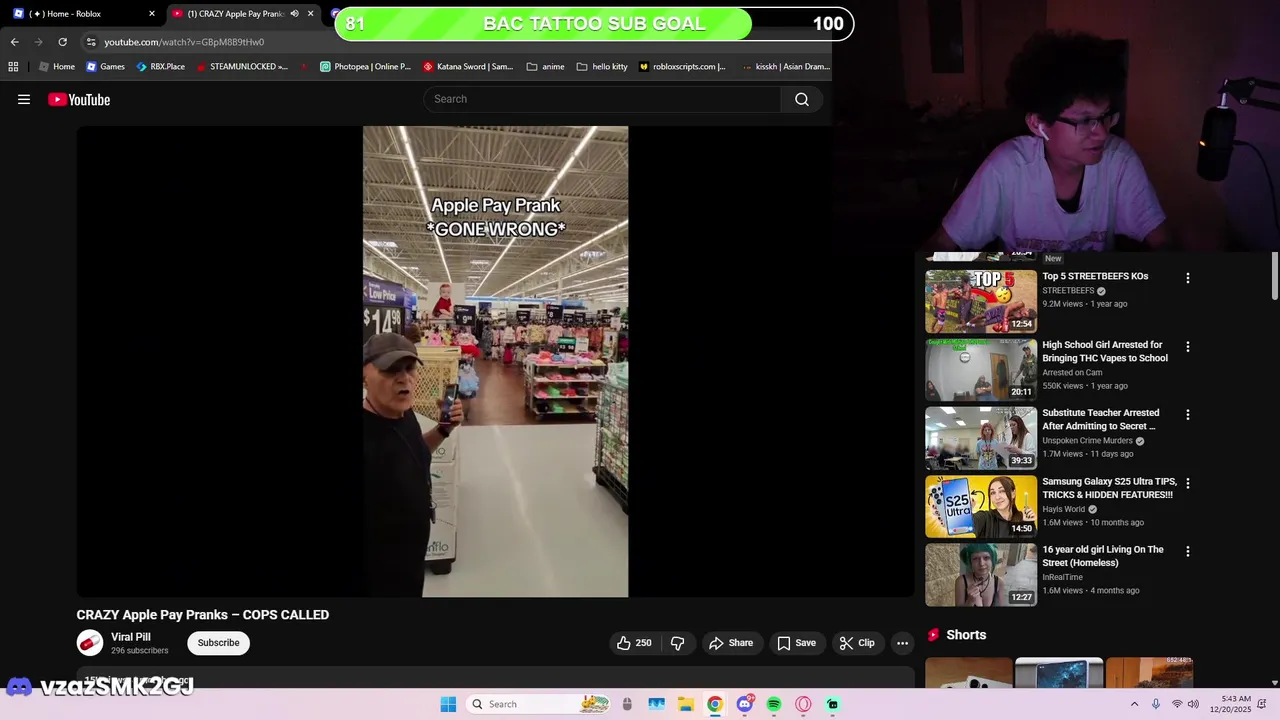Click the YouTube search magnifier button
This screenshot has width=1280, height=720.
tap(802, 99)
